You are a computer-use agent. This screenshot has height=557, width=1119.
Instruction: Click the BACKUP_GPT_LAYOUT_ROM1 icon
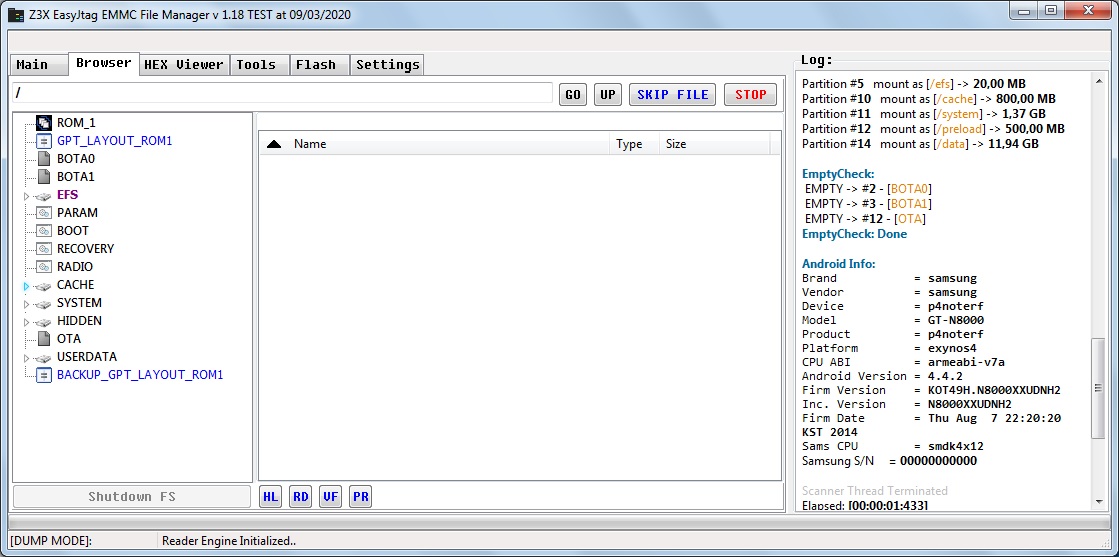click(x=43, y=375)
